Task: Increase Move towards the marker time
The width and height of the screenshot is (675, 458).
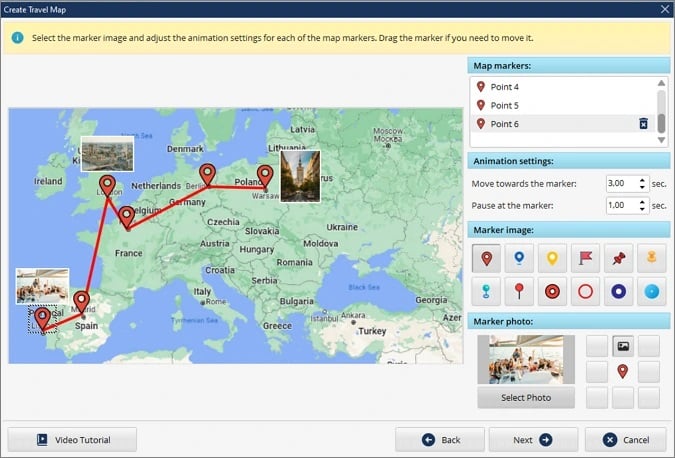Action: [642, 180]
